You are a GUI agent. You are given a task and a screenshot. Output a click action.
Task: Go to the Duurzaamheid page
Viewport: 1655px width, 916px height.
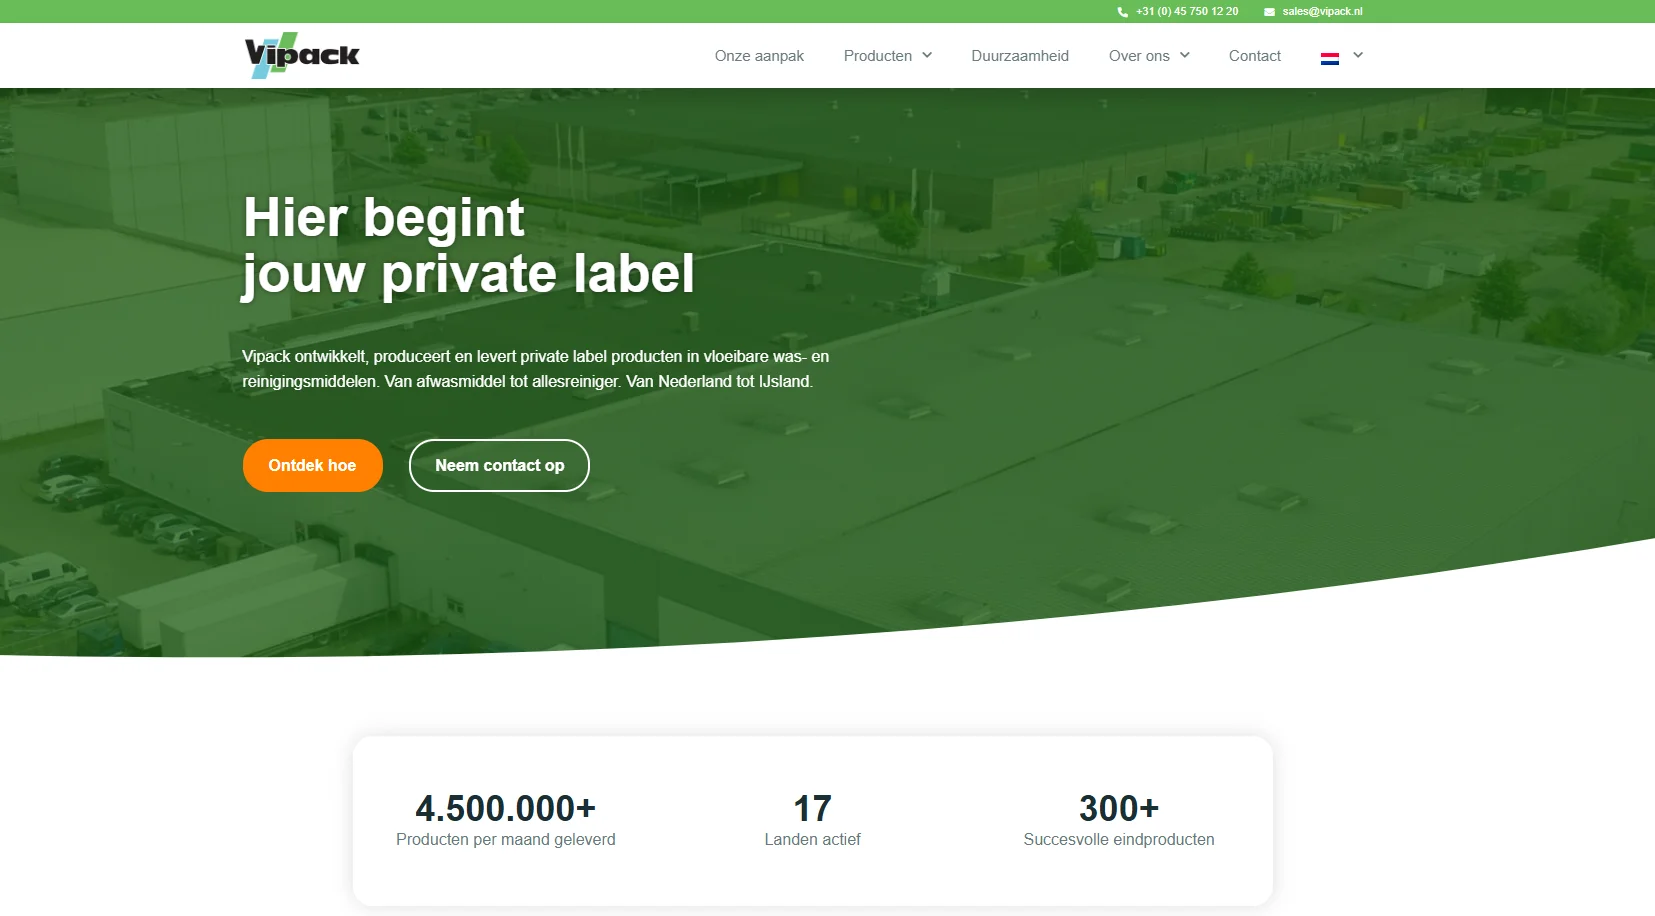click(x=1020, y=56)
